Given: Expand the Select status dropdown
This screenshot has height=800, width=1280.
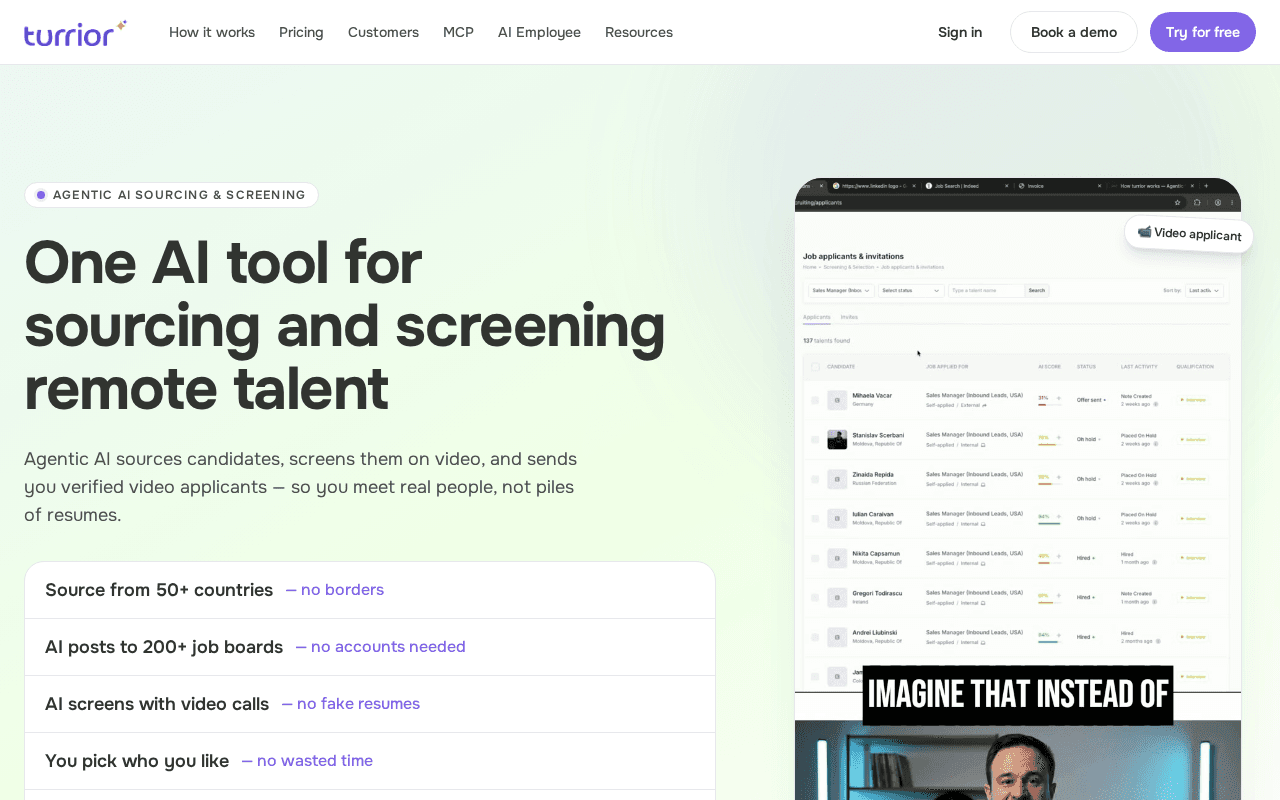Looking at the screenshot, I should click(911, 291).
